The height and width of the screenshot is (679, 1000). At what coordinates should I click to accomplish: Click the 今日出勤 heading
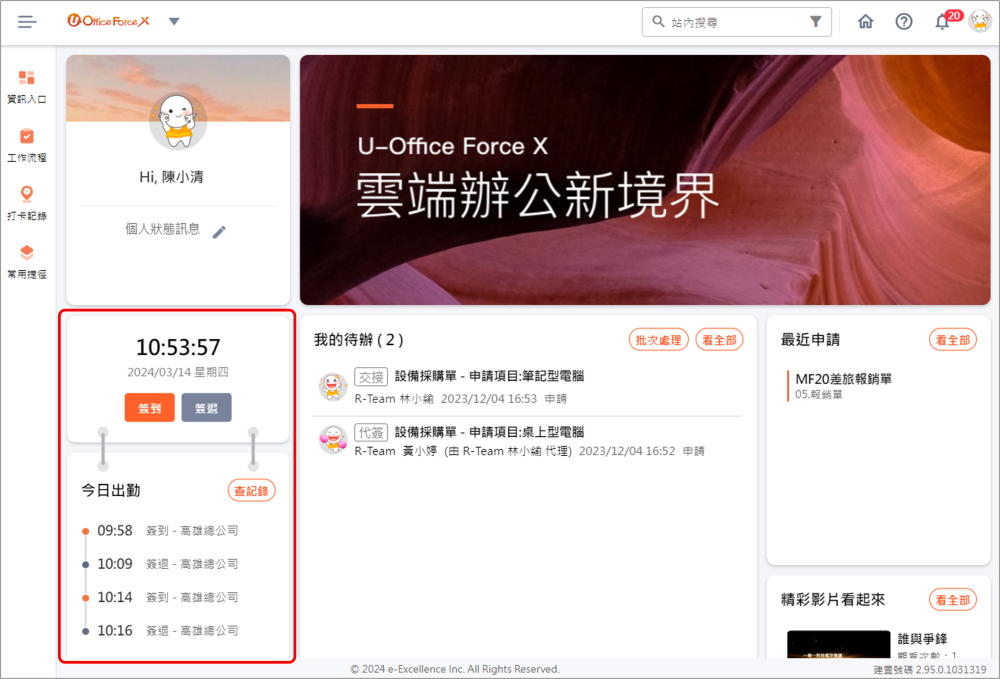(x=110, y=490)
